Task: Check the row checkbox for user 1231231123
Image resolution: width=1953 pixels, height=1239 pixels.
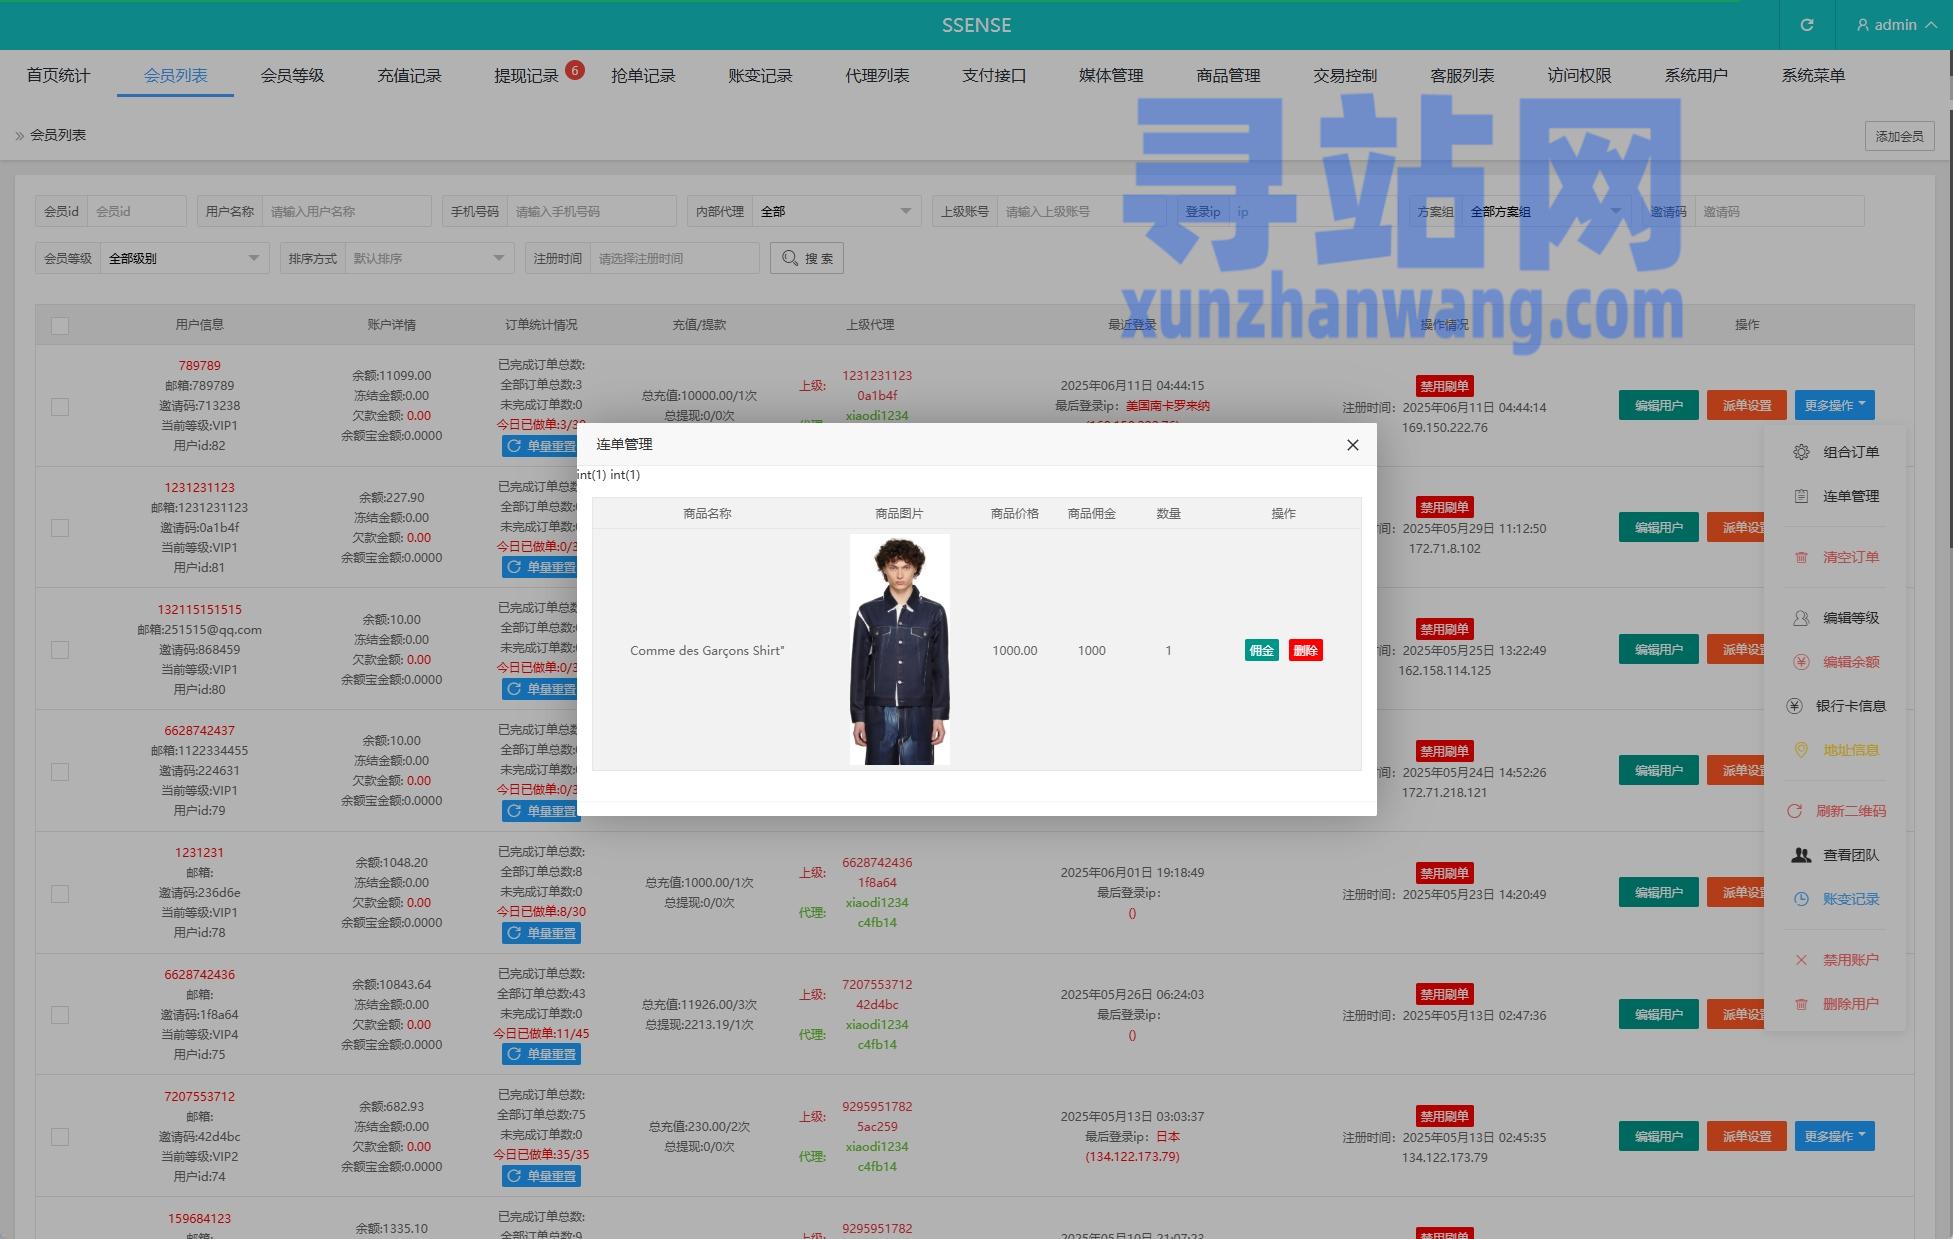Action: 60,527
